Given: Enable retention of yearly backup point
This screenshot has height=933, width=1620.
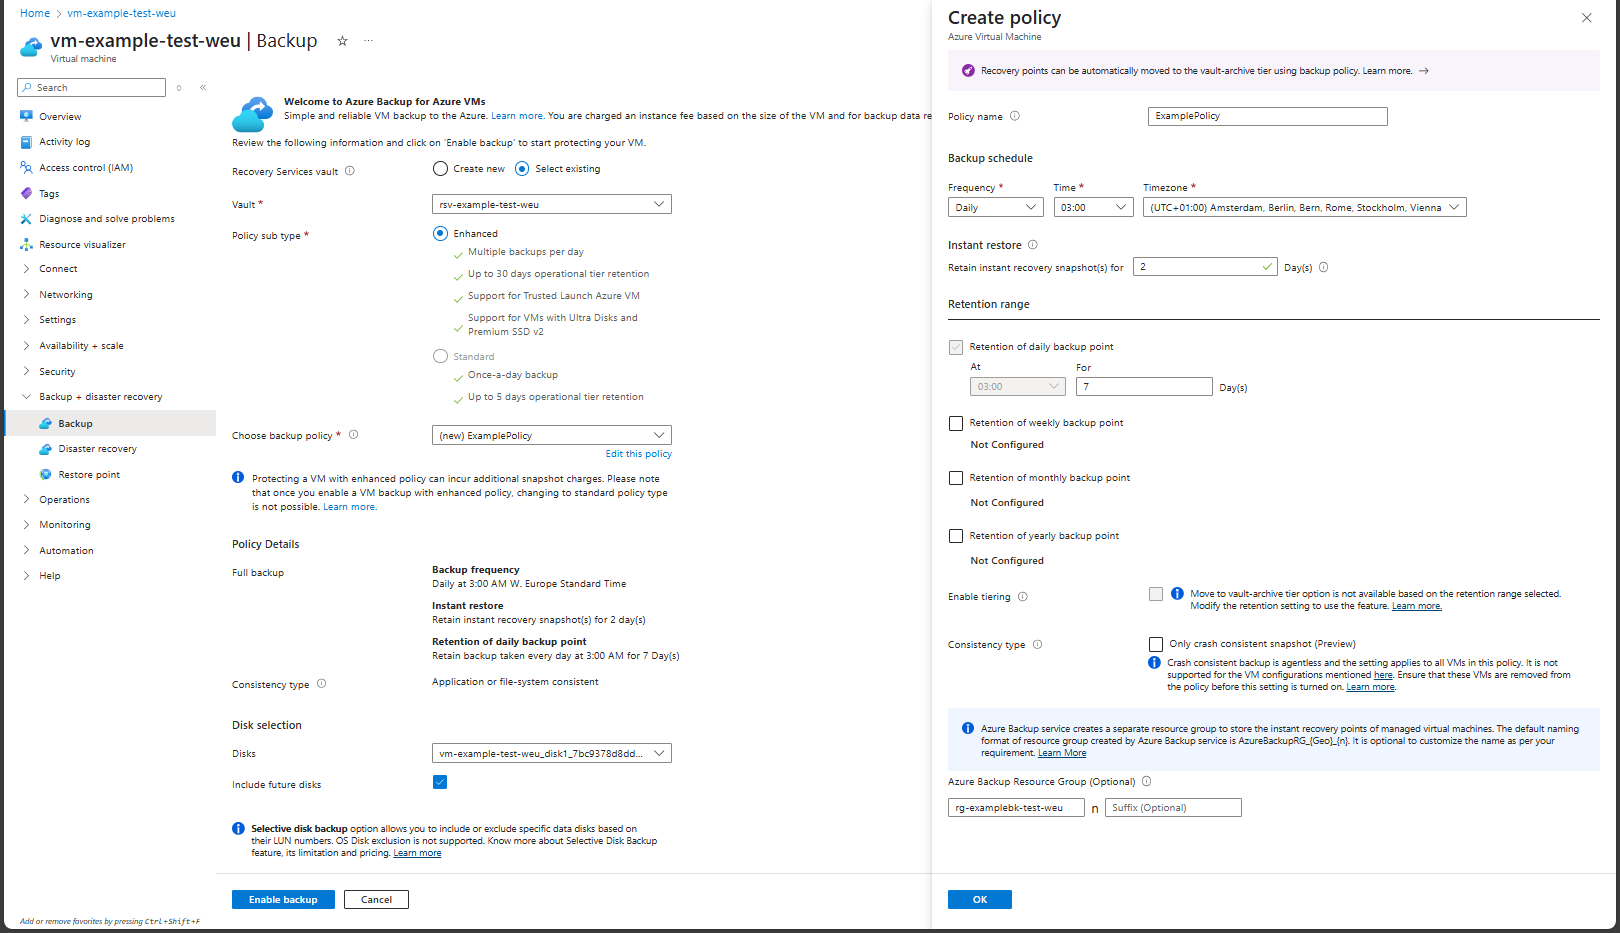Looking at the screenshot, I should click(956, 536).
